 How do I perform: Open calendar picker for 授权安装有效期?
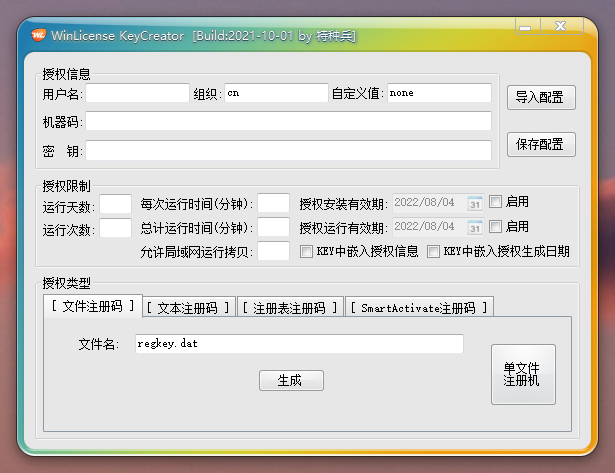point(475,203)
